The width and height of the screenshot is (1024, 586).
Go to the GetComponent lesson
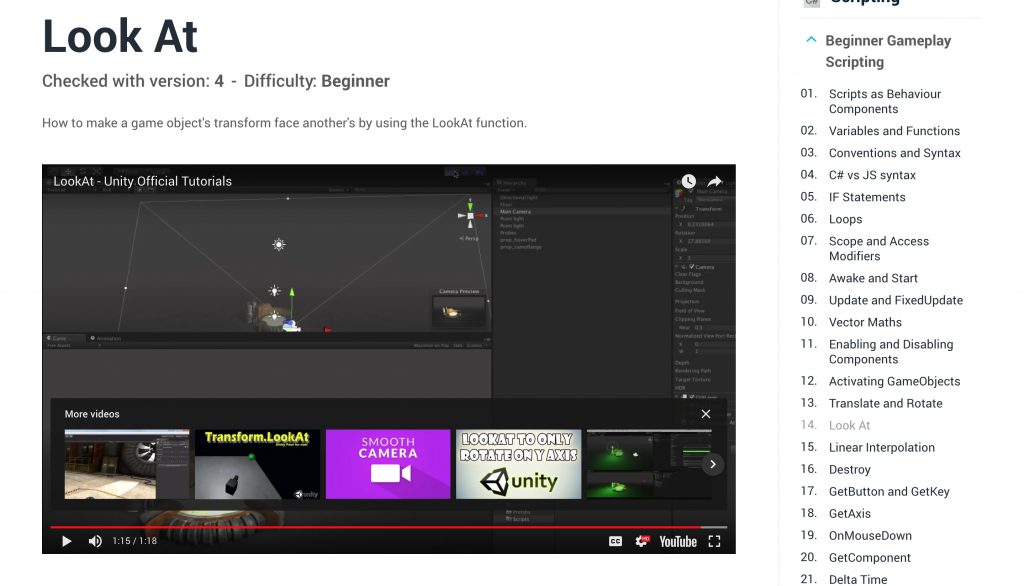870,558
